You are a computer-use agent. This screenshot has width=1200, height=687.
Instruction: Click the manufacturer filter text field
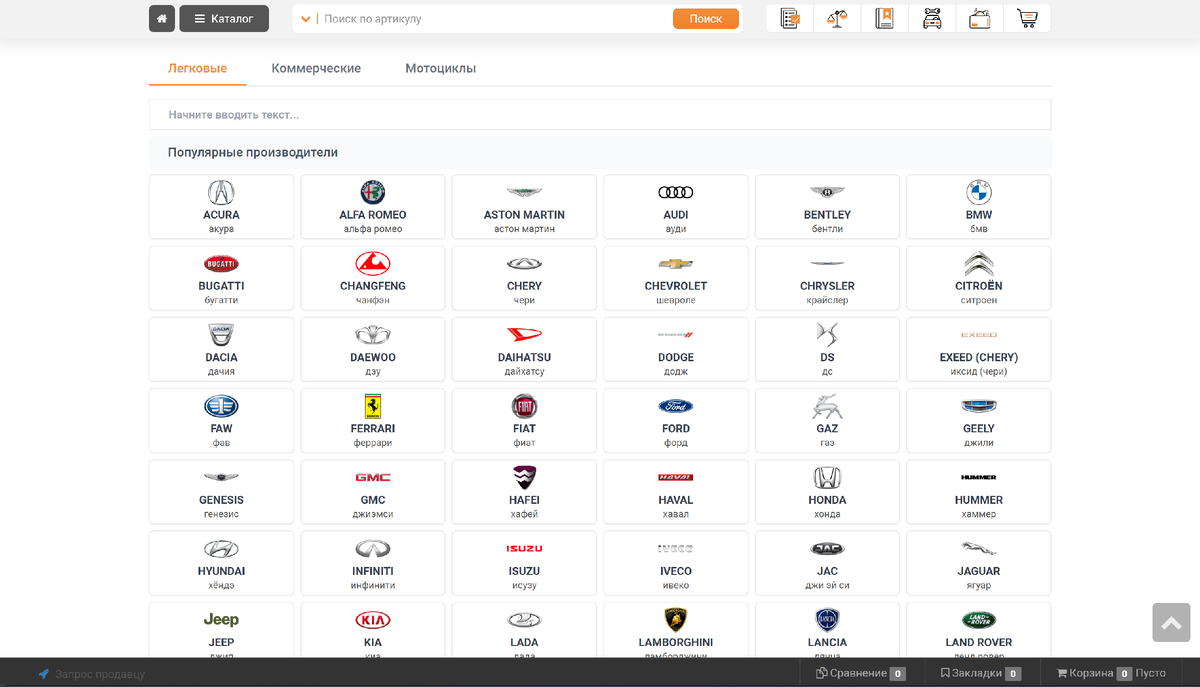pyautogui.click(x=600, y=115)
